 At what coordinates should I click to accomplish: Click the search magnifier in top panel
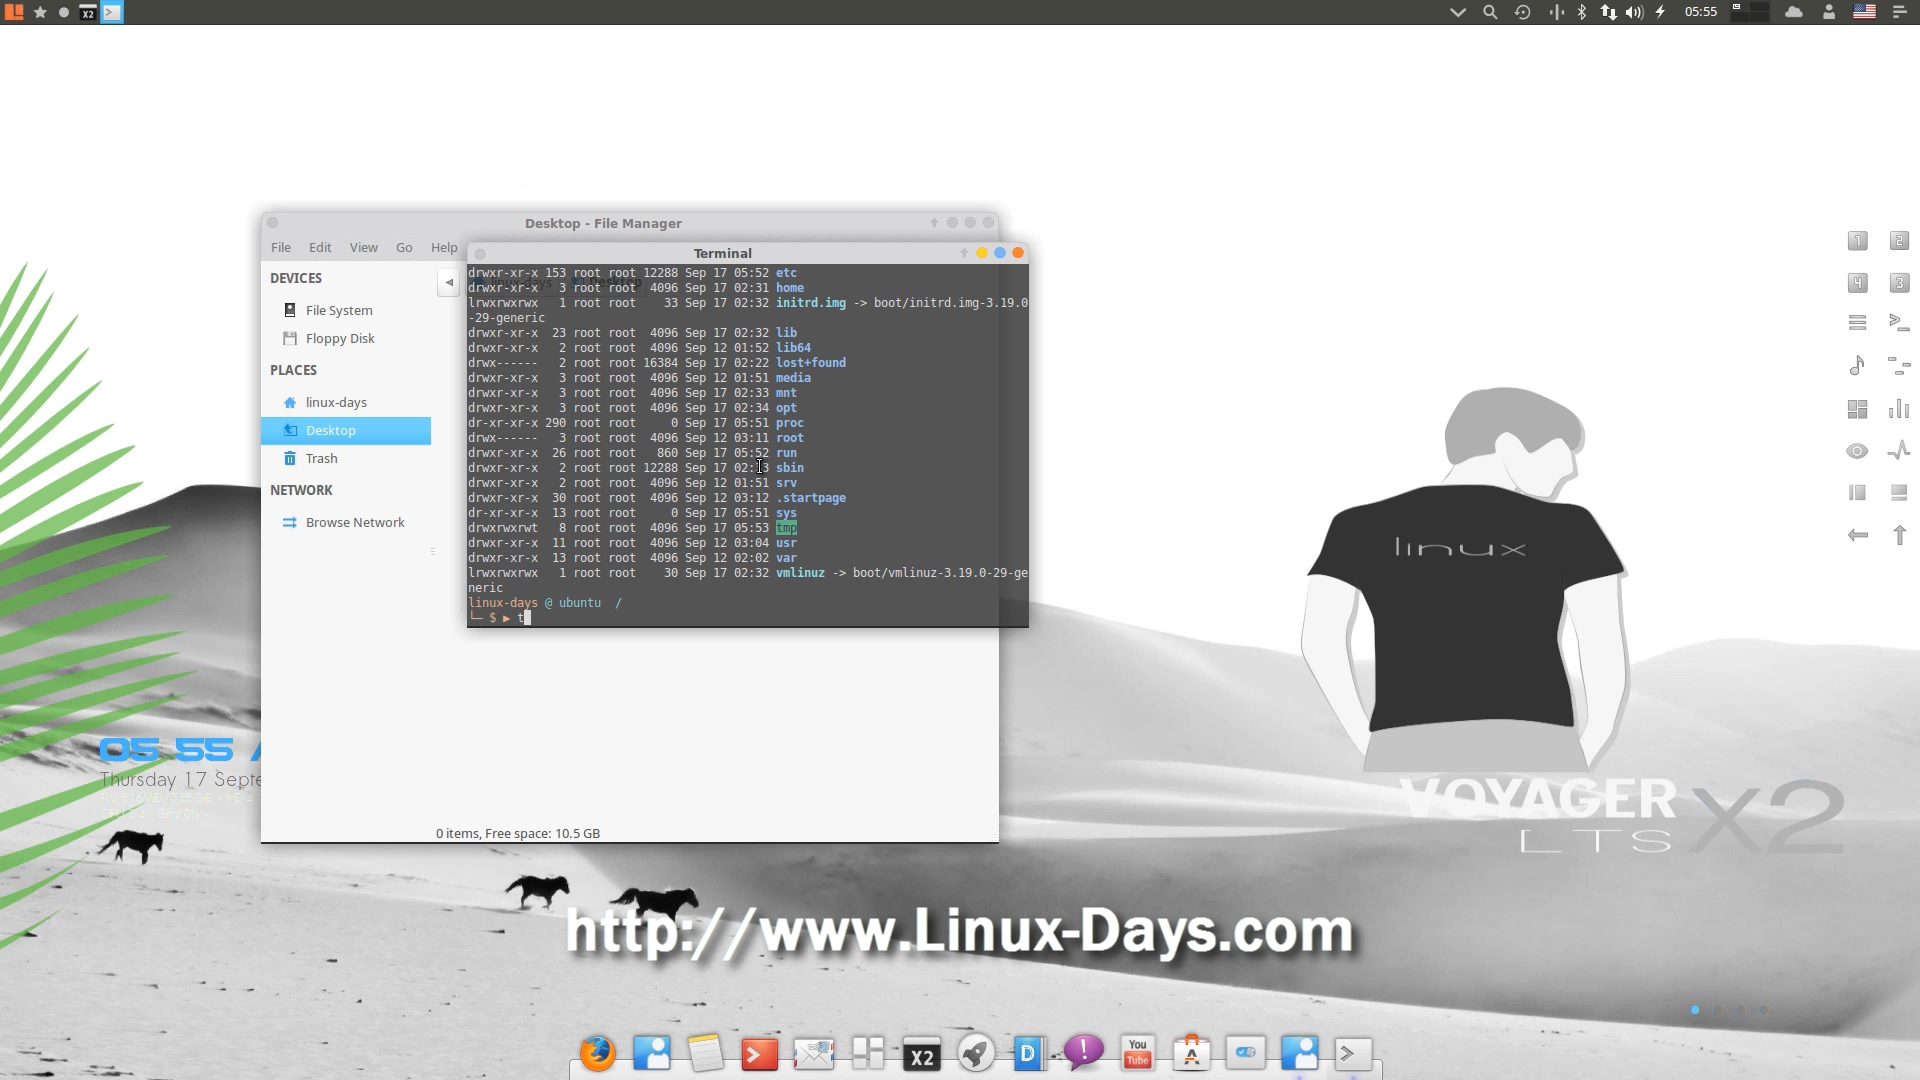tap(1490, 12)
